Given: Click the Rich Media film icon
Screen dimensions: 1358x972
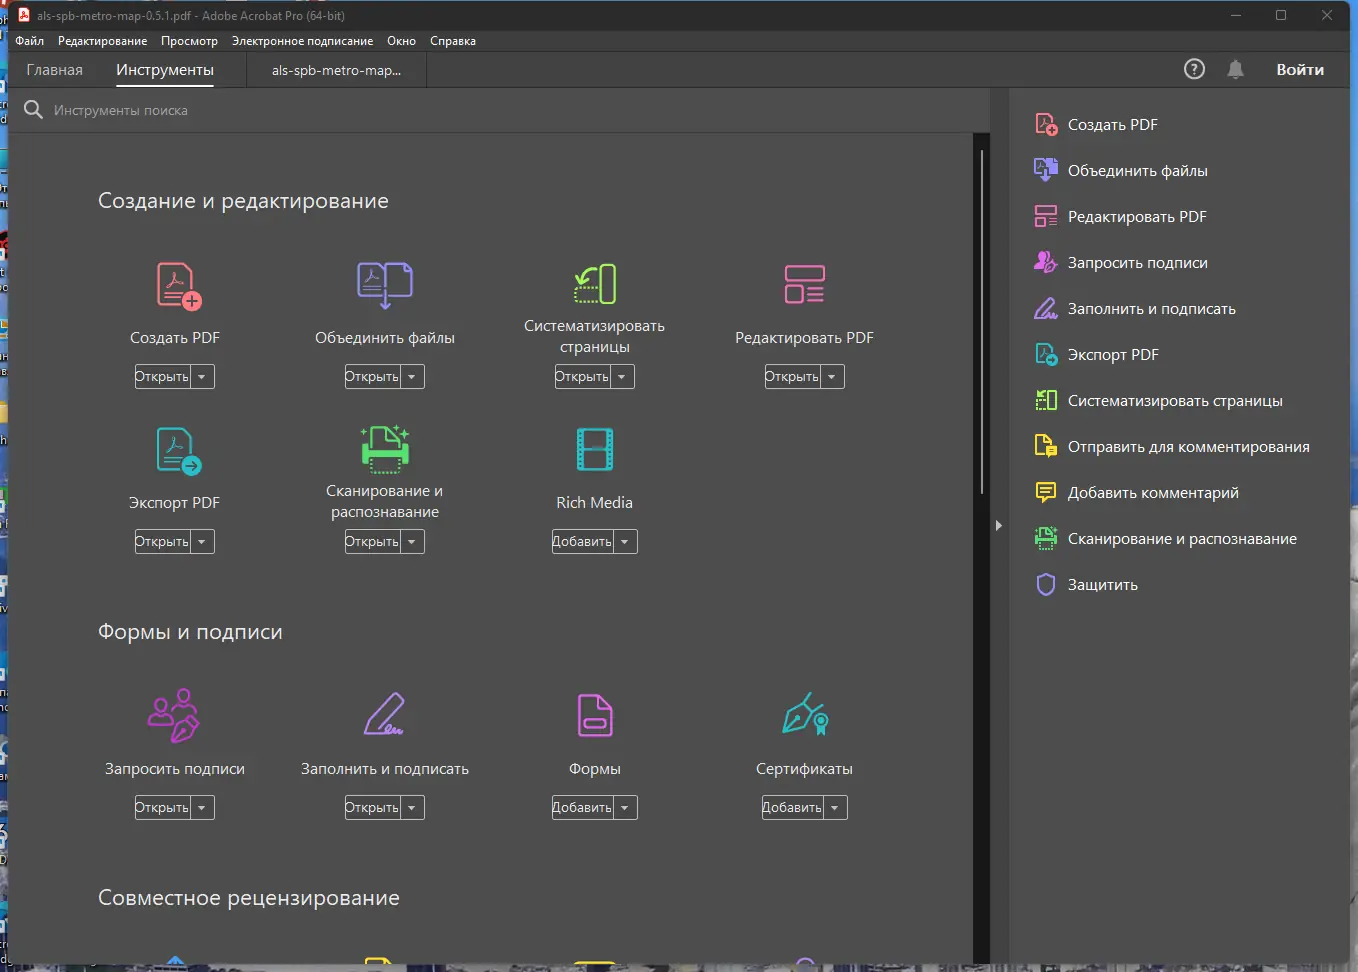Looking at the screenshot, I should point(595,449).
